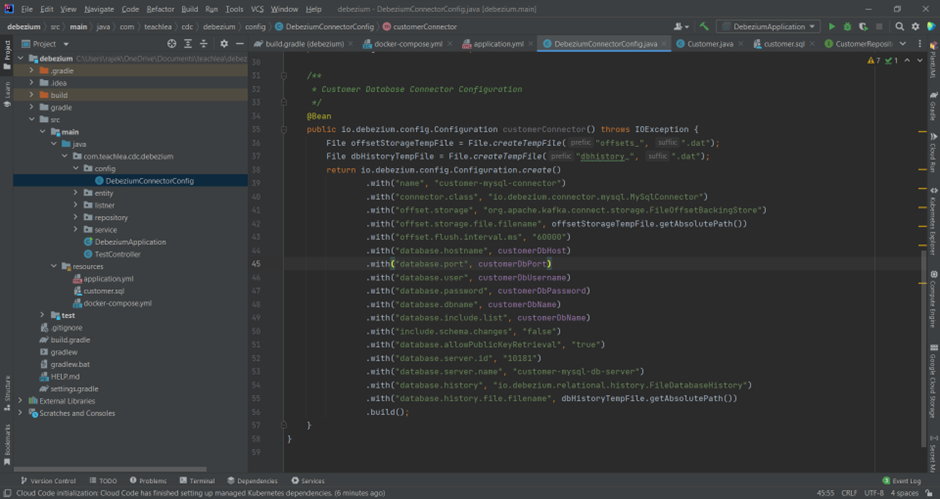Expand External Libraries node
Image resolution: width=940 pixels, height=499 pixels.
[x=21, y=401]
